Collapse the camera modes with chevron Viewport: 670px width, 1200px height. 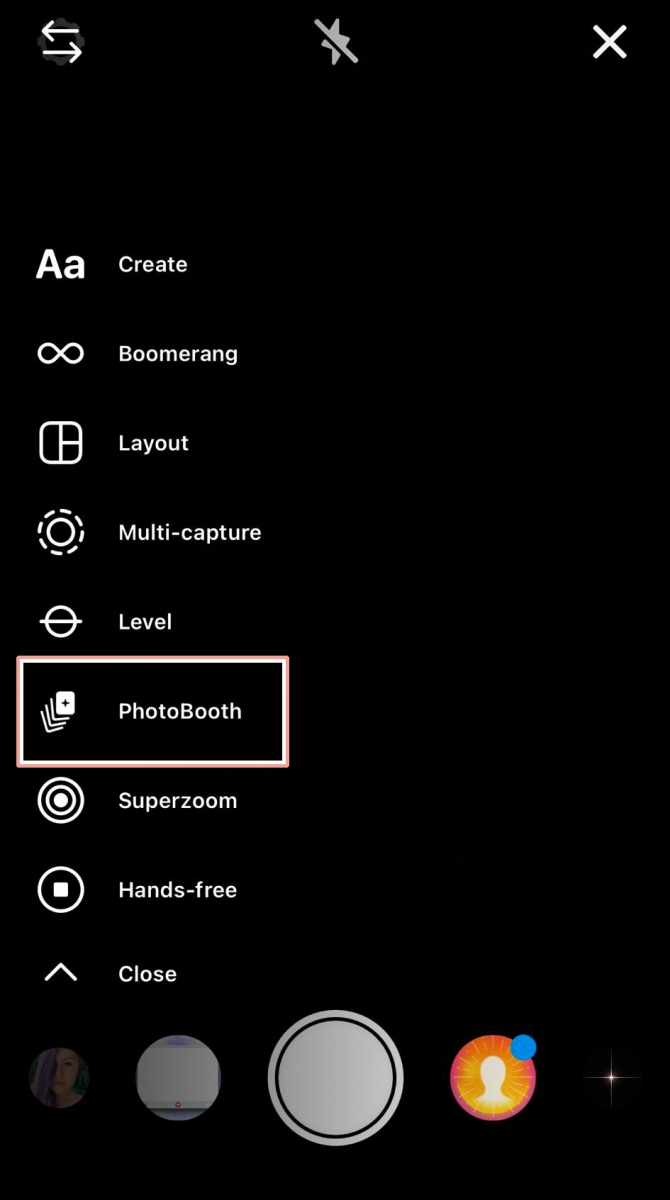[60, 972]
